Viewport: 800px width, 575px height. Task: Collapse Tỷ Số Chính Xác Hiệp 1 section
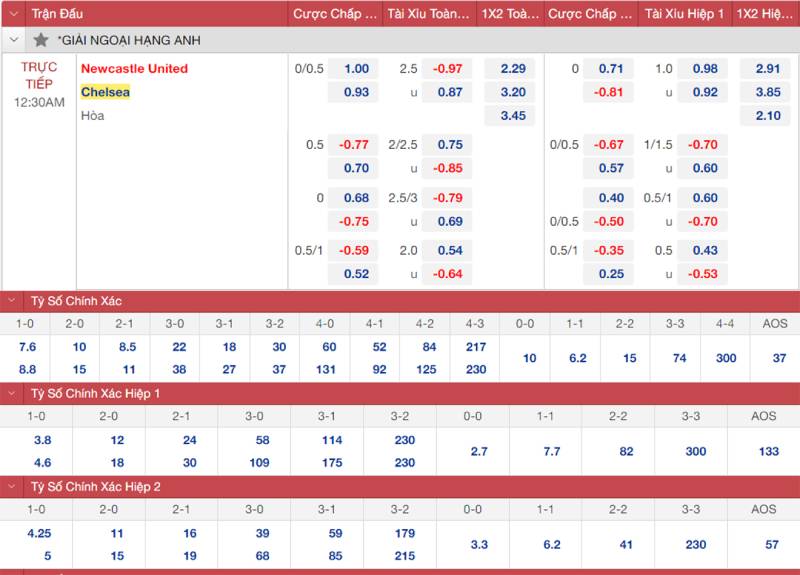click(13, 394)
